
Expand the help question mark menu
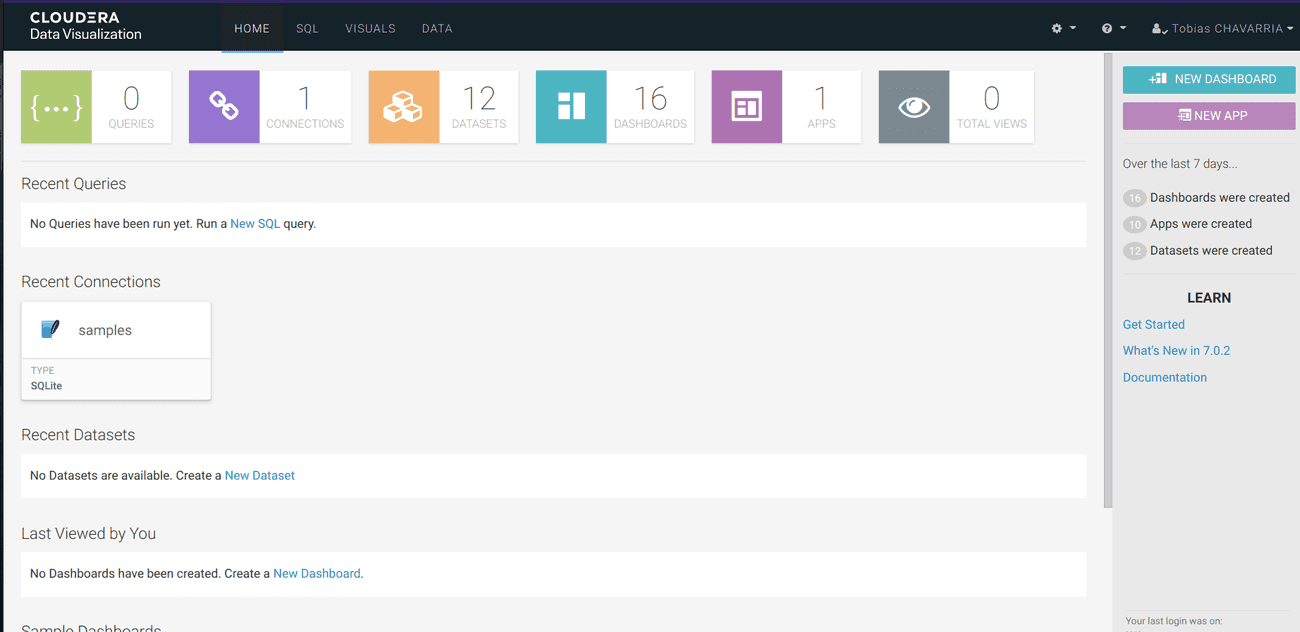point(1113,28)
